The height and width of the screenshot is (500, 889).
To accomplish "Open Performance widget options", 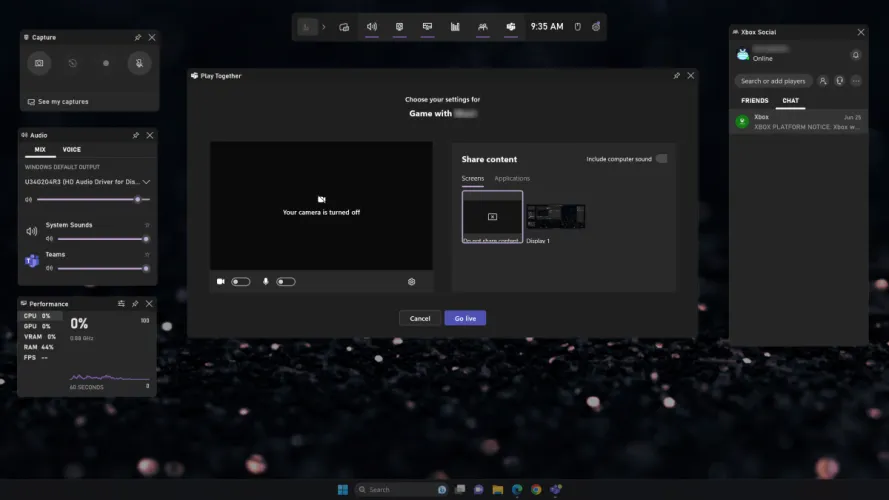I will [121, 303].
